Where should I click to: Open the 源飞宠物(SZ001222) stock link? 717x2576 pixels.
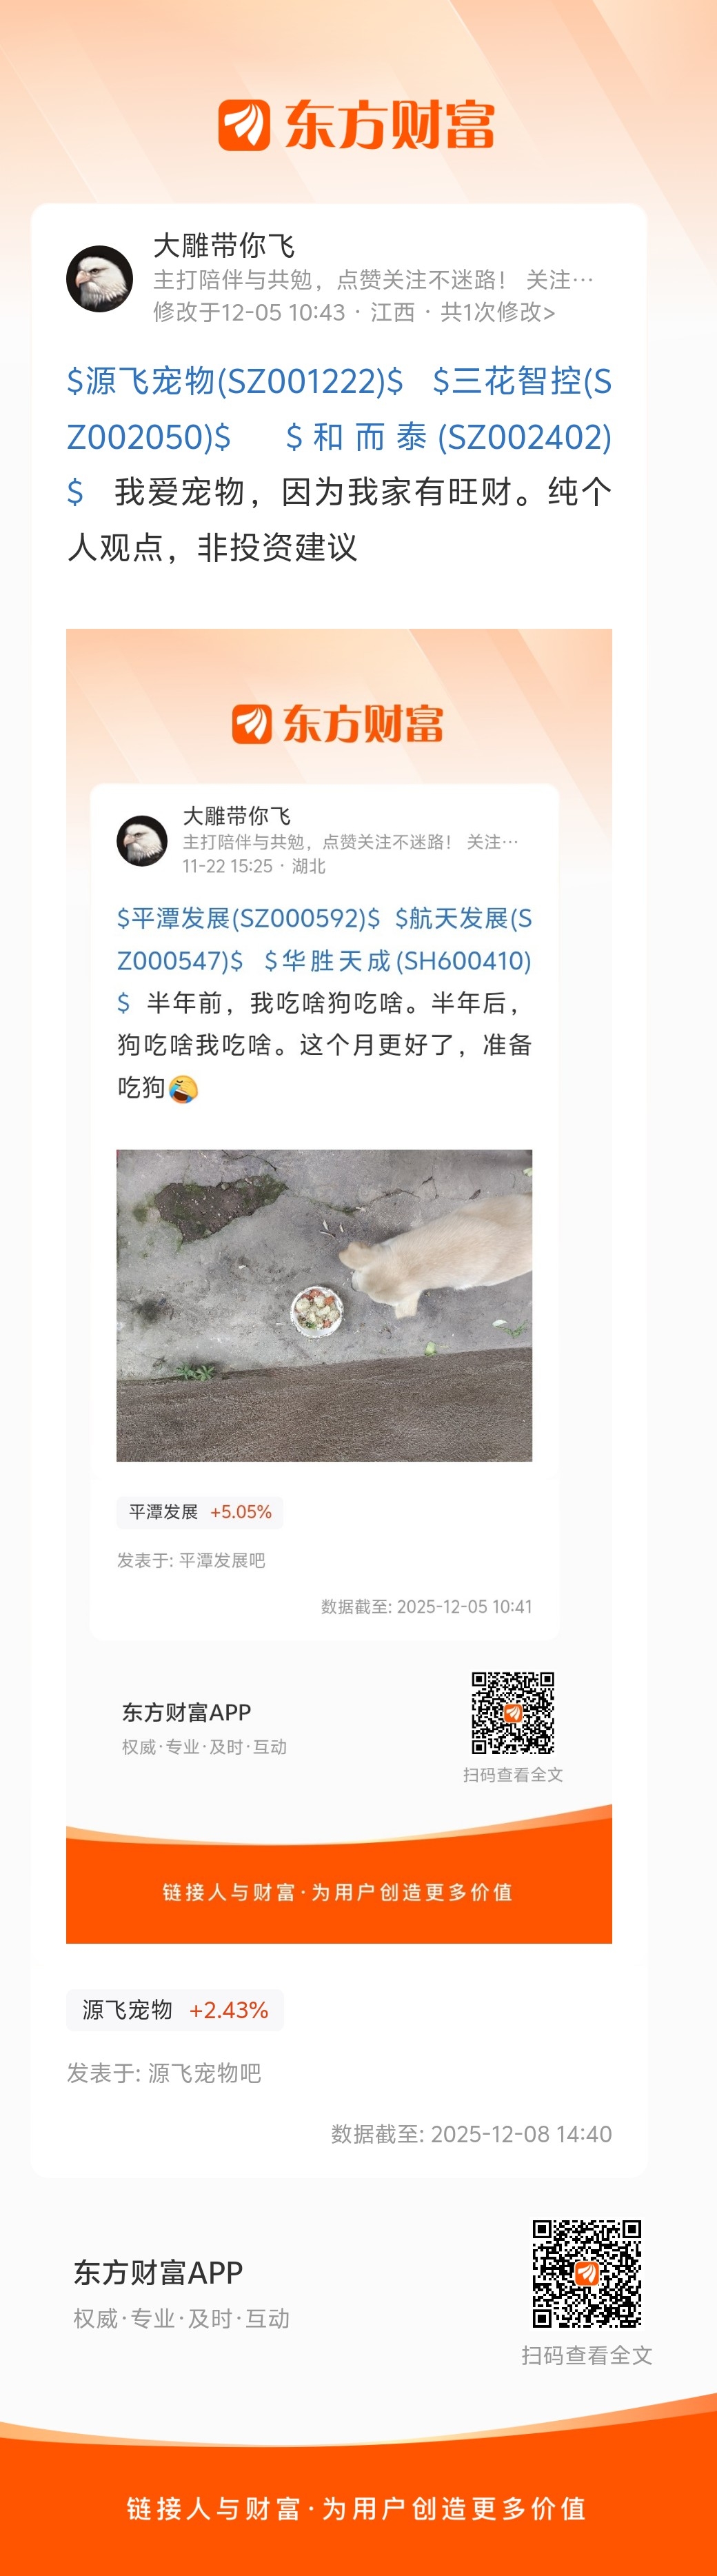tap(235, 381)
